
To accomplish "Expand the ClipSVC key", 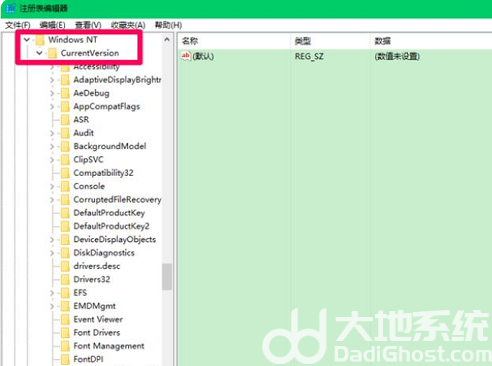I will (x=52, y=160).
